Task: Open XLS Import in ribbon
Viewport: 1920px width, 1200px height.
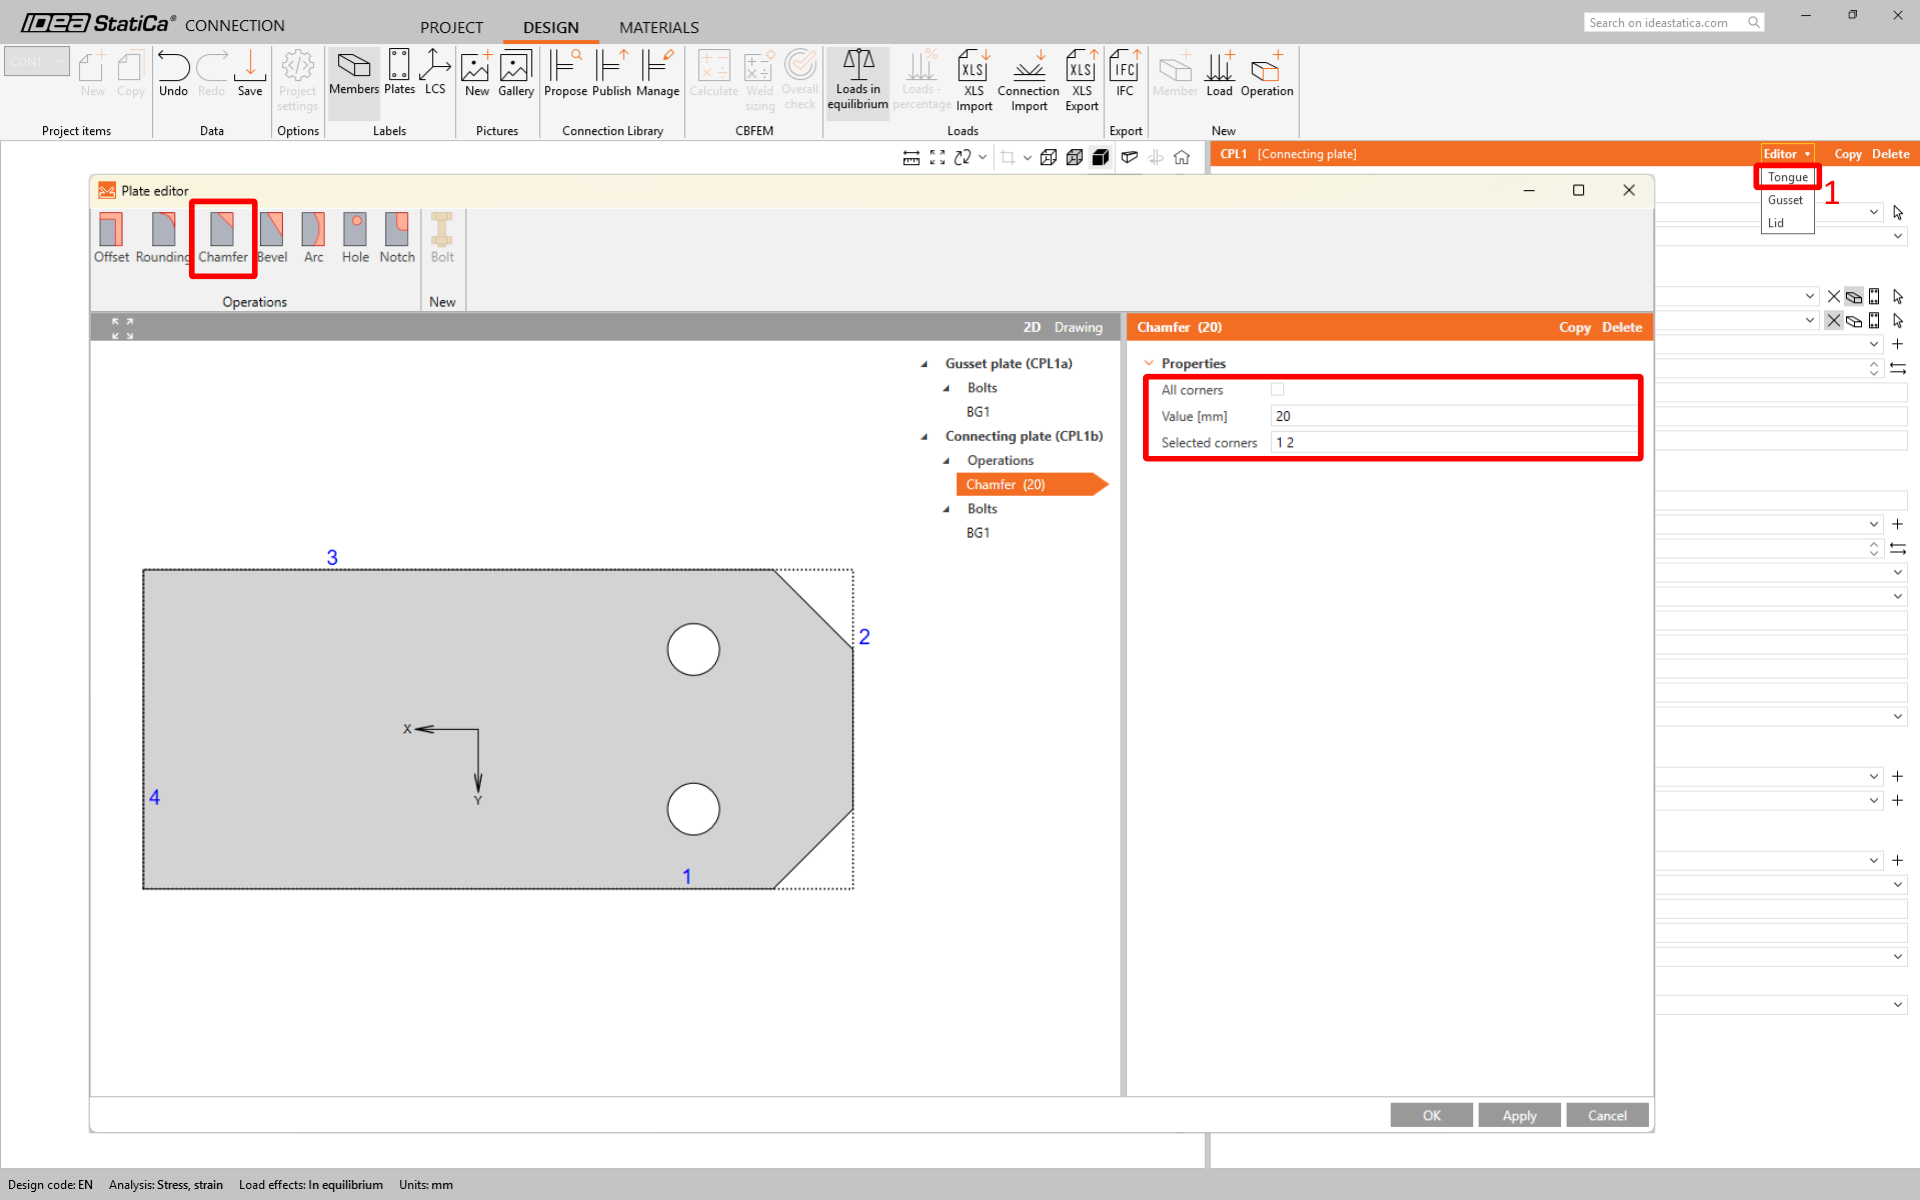Action: click(x=973, y=80)
